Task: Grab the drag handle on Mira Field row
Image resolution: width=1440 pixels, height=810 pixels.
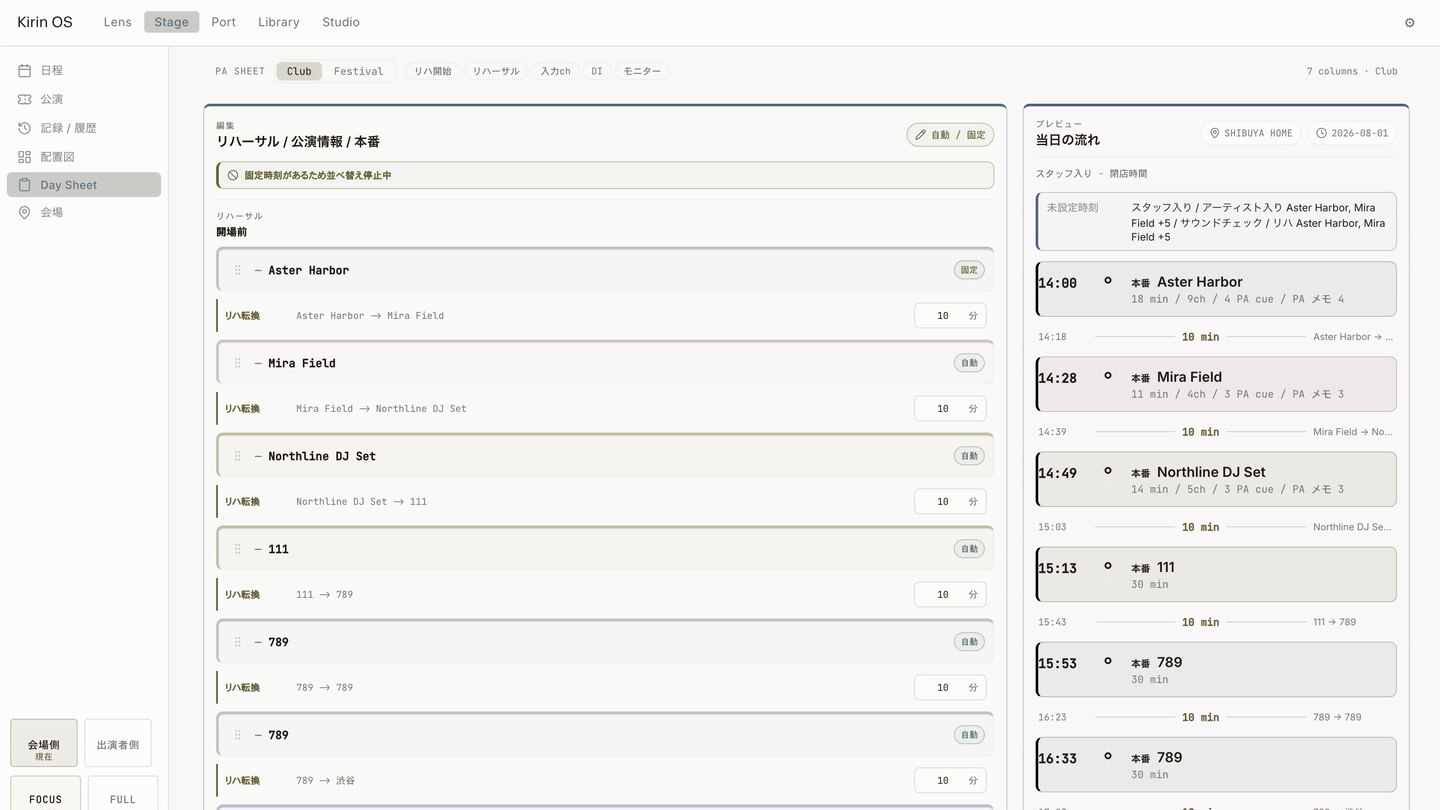Action: point(237,363)
